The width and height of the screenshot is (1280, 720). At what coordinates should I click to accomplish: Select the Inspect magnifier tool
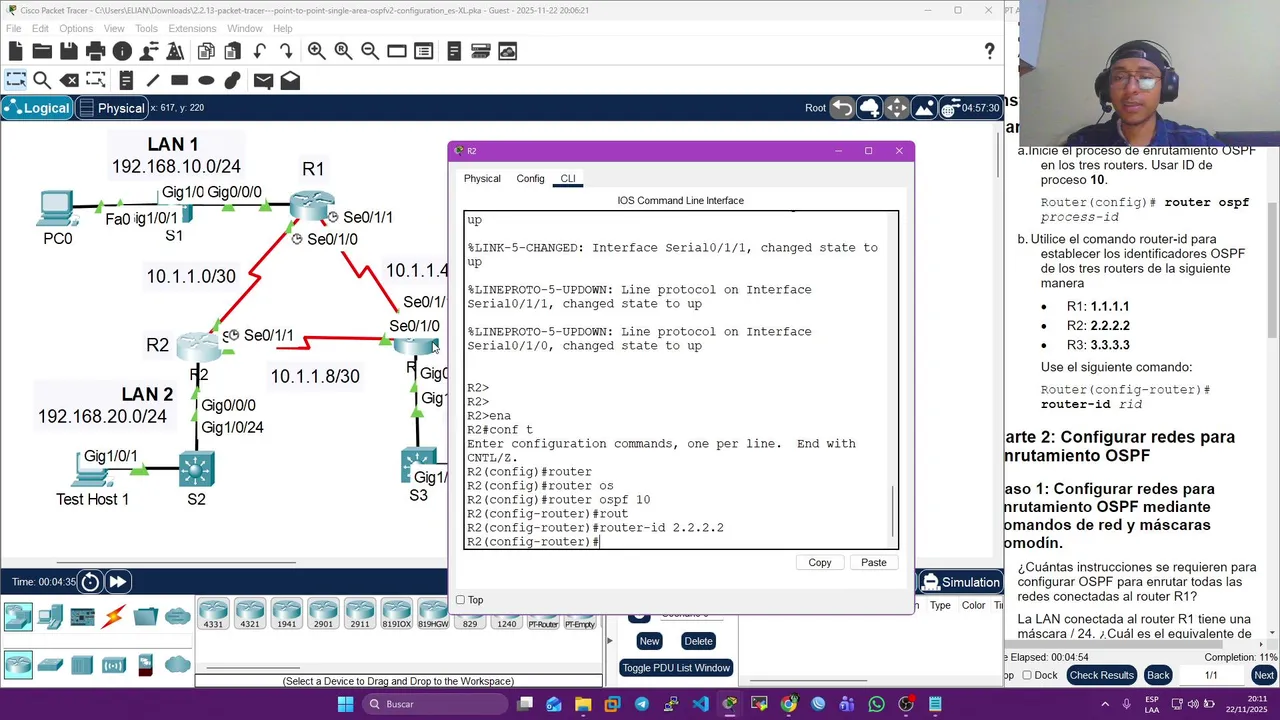[42, 80]
